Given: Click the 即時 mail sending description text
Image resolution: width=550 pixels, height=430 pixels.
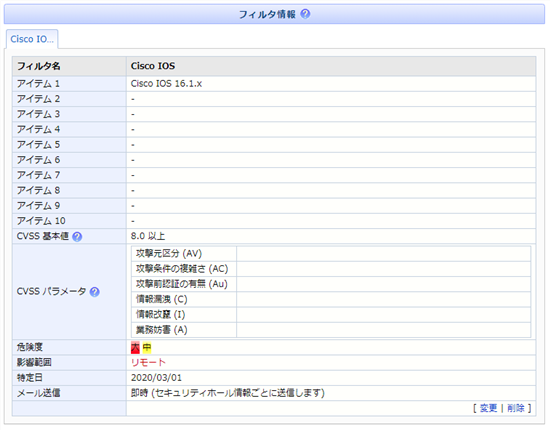Looking at the screenshot, I should [228, 393].
